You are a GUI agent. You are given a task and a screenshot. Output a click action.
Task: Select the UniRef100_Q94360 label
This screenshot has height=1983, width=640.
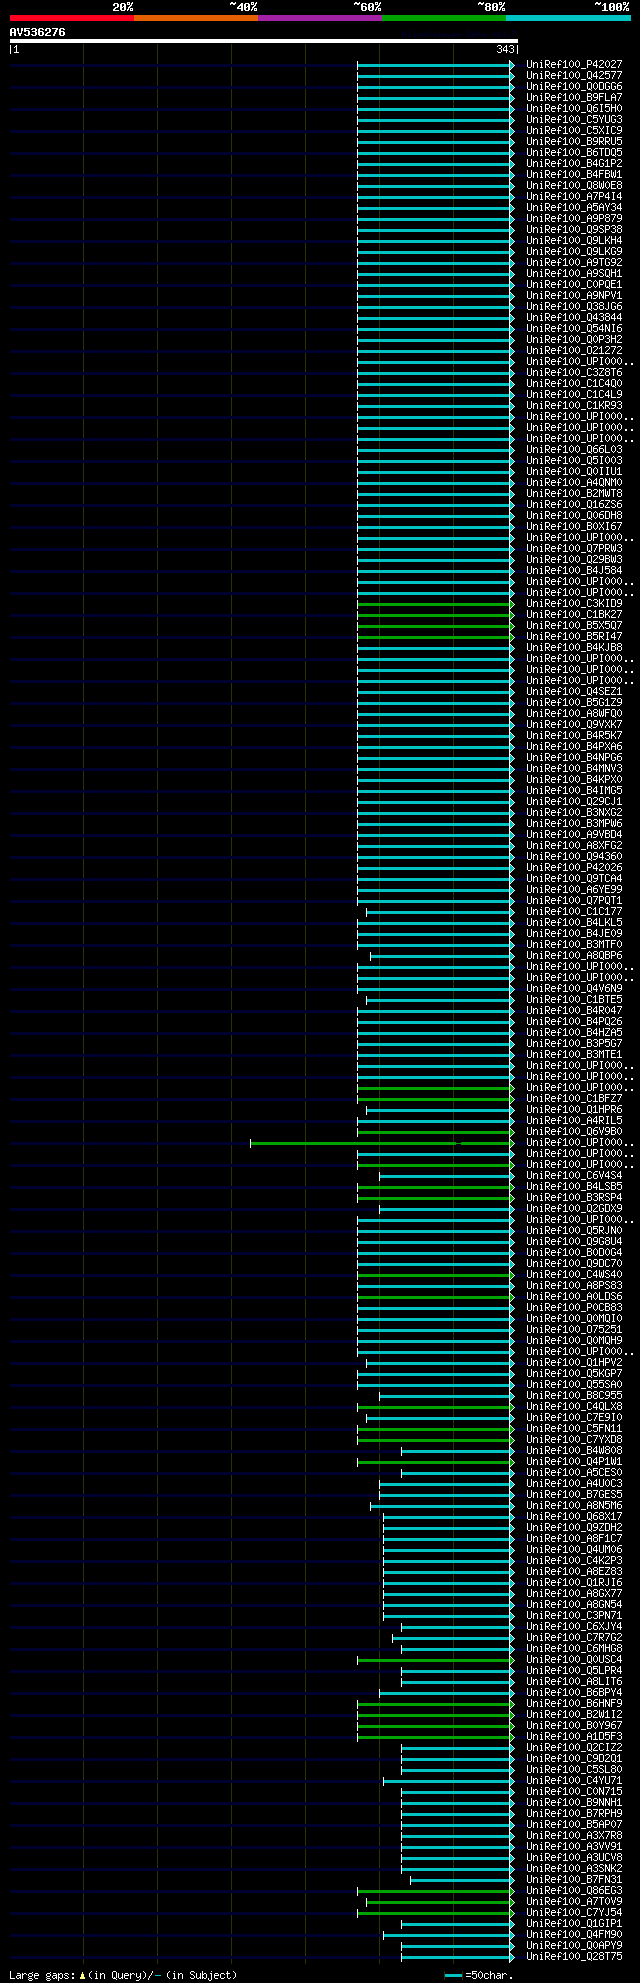click(x=574, y=856)
